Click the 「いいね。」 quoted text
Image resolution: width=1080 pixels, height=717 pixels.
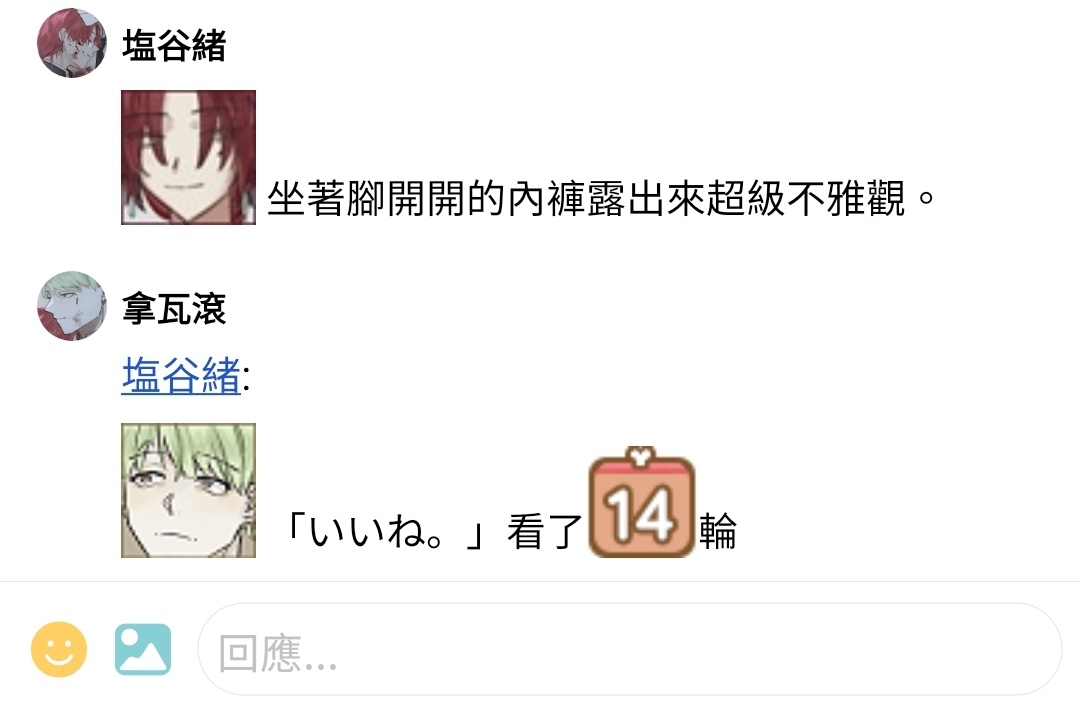(x=386, y=532)
